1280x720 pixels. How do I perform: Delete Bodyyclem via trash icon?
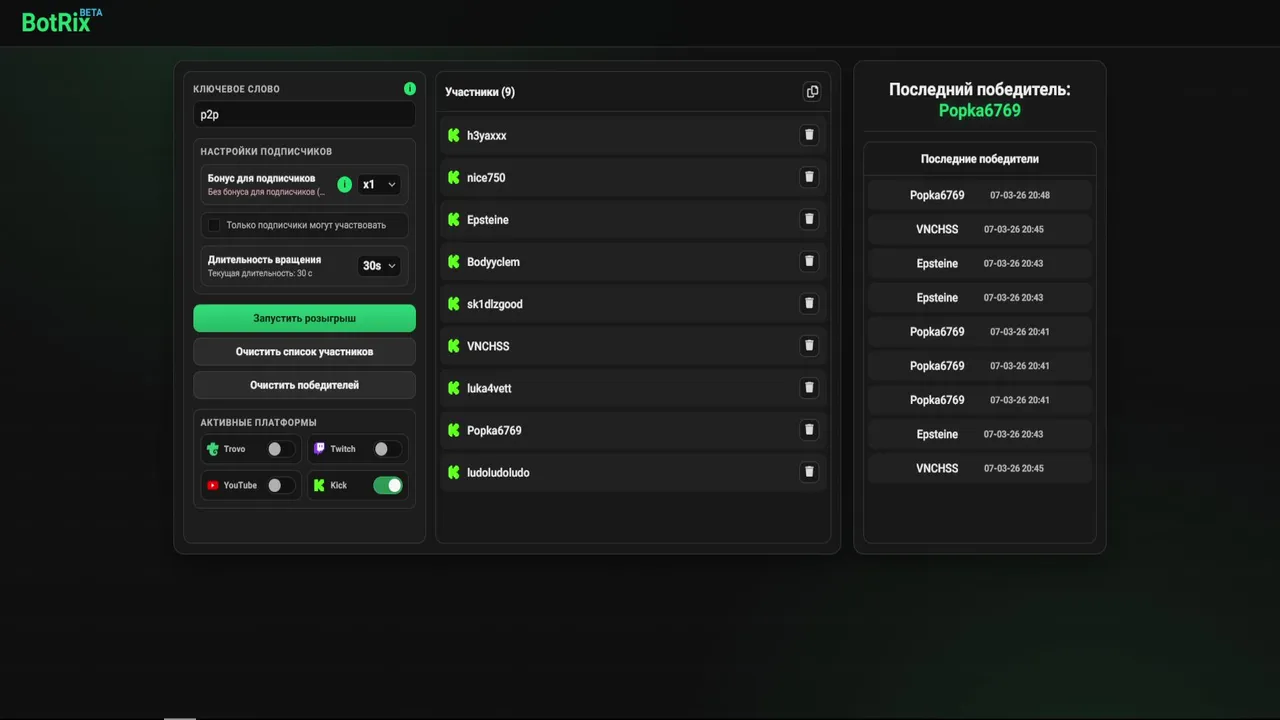coord(809,261)
